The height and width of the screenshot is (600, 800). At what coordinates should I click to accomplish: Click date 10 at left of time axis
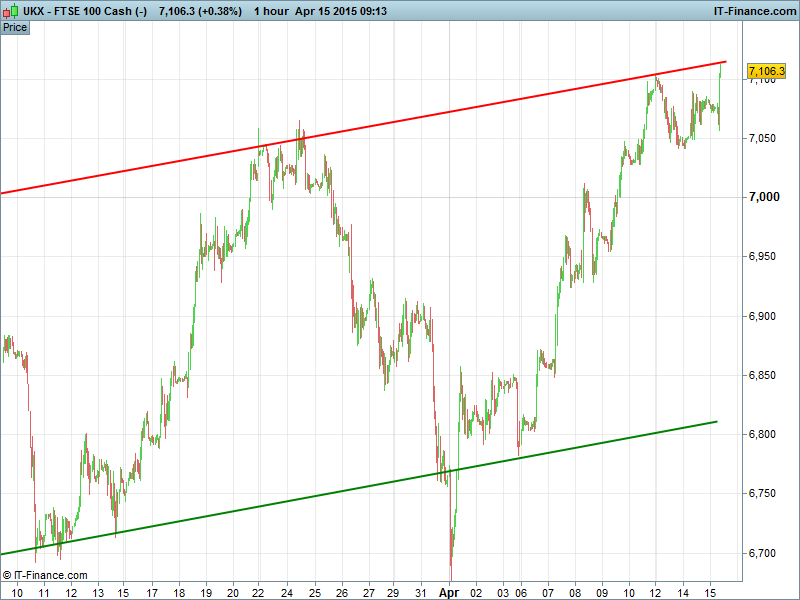click(17, 591)
